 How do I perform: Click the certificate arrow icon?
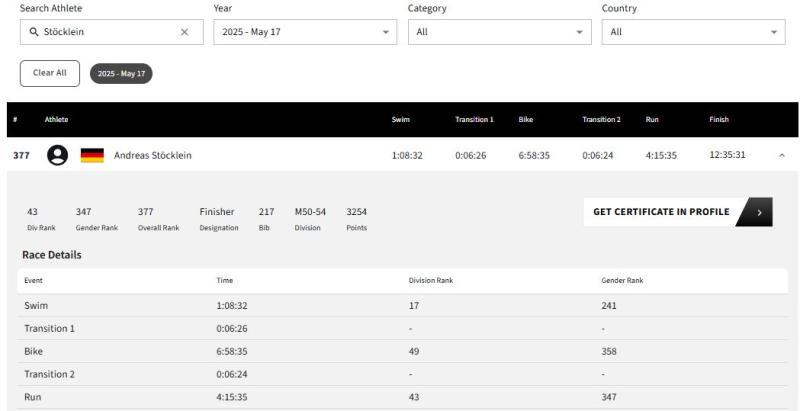click(759, 213)
